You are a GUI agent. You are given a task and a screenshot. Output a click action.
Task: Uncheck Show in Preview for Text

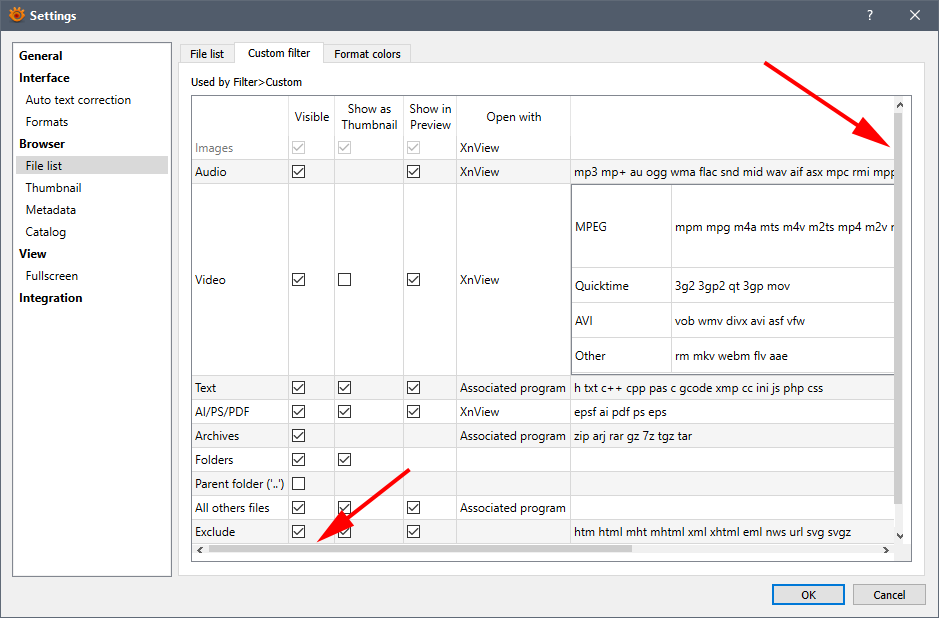point(413,388)
